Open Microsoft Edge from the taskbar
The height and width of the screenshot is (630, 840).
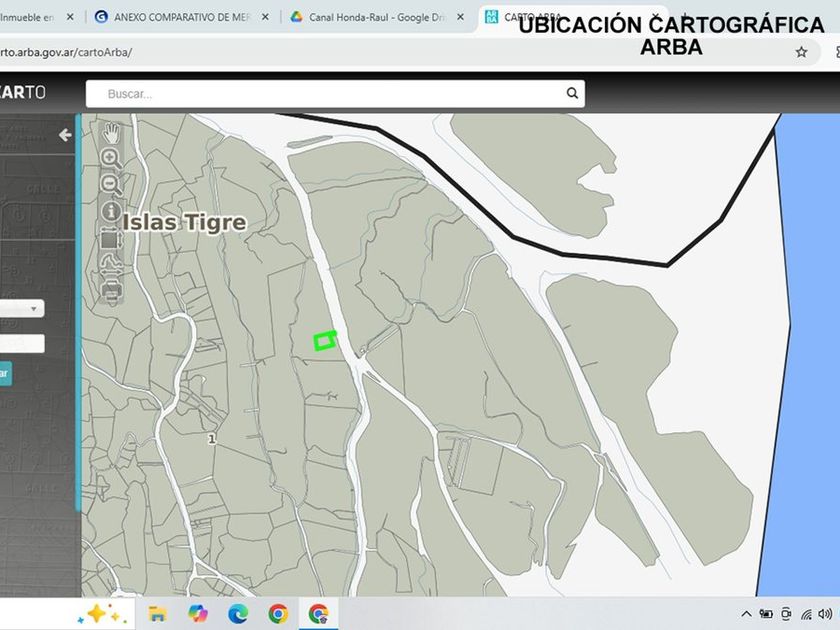[238, 613]
